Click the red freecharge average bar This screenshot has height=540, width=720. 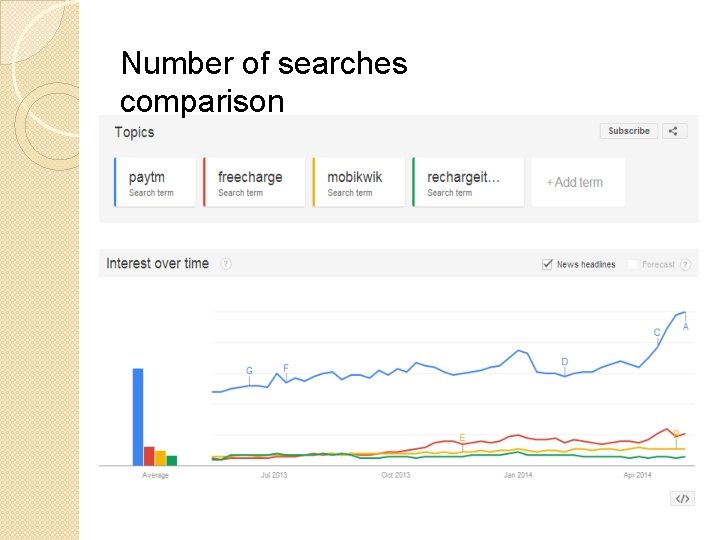149,456
